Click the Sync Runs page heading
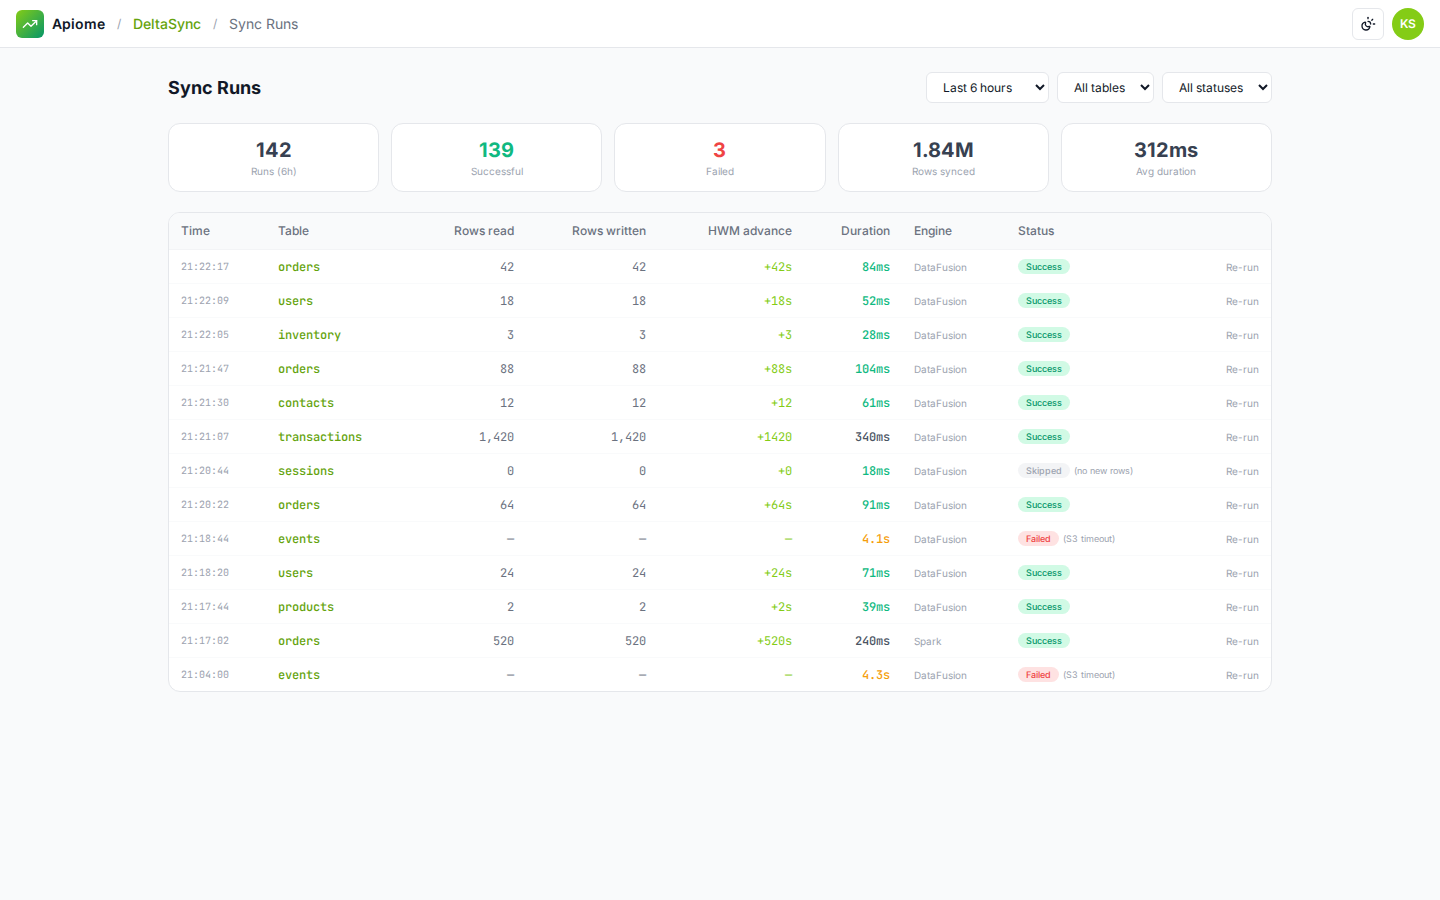 (214, 88)
